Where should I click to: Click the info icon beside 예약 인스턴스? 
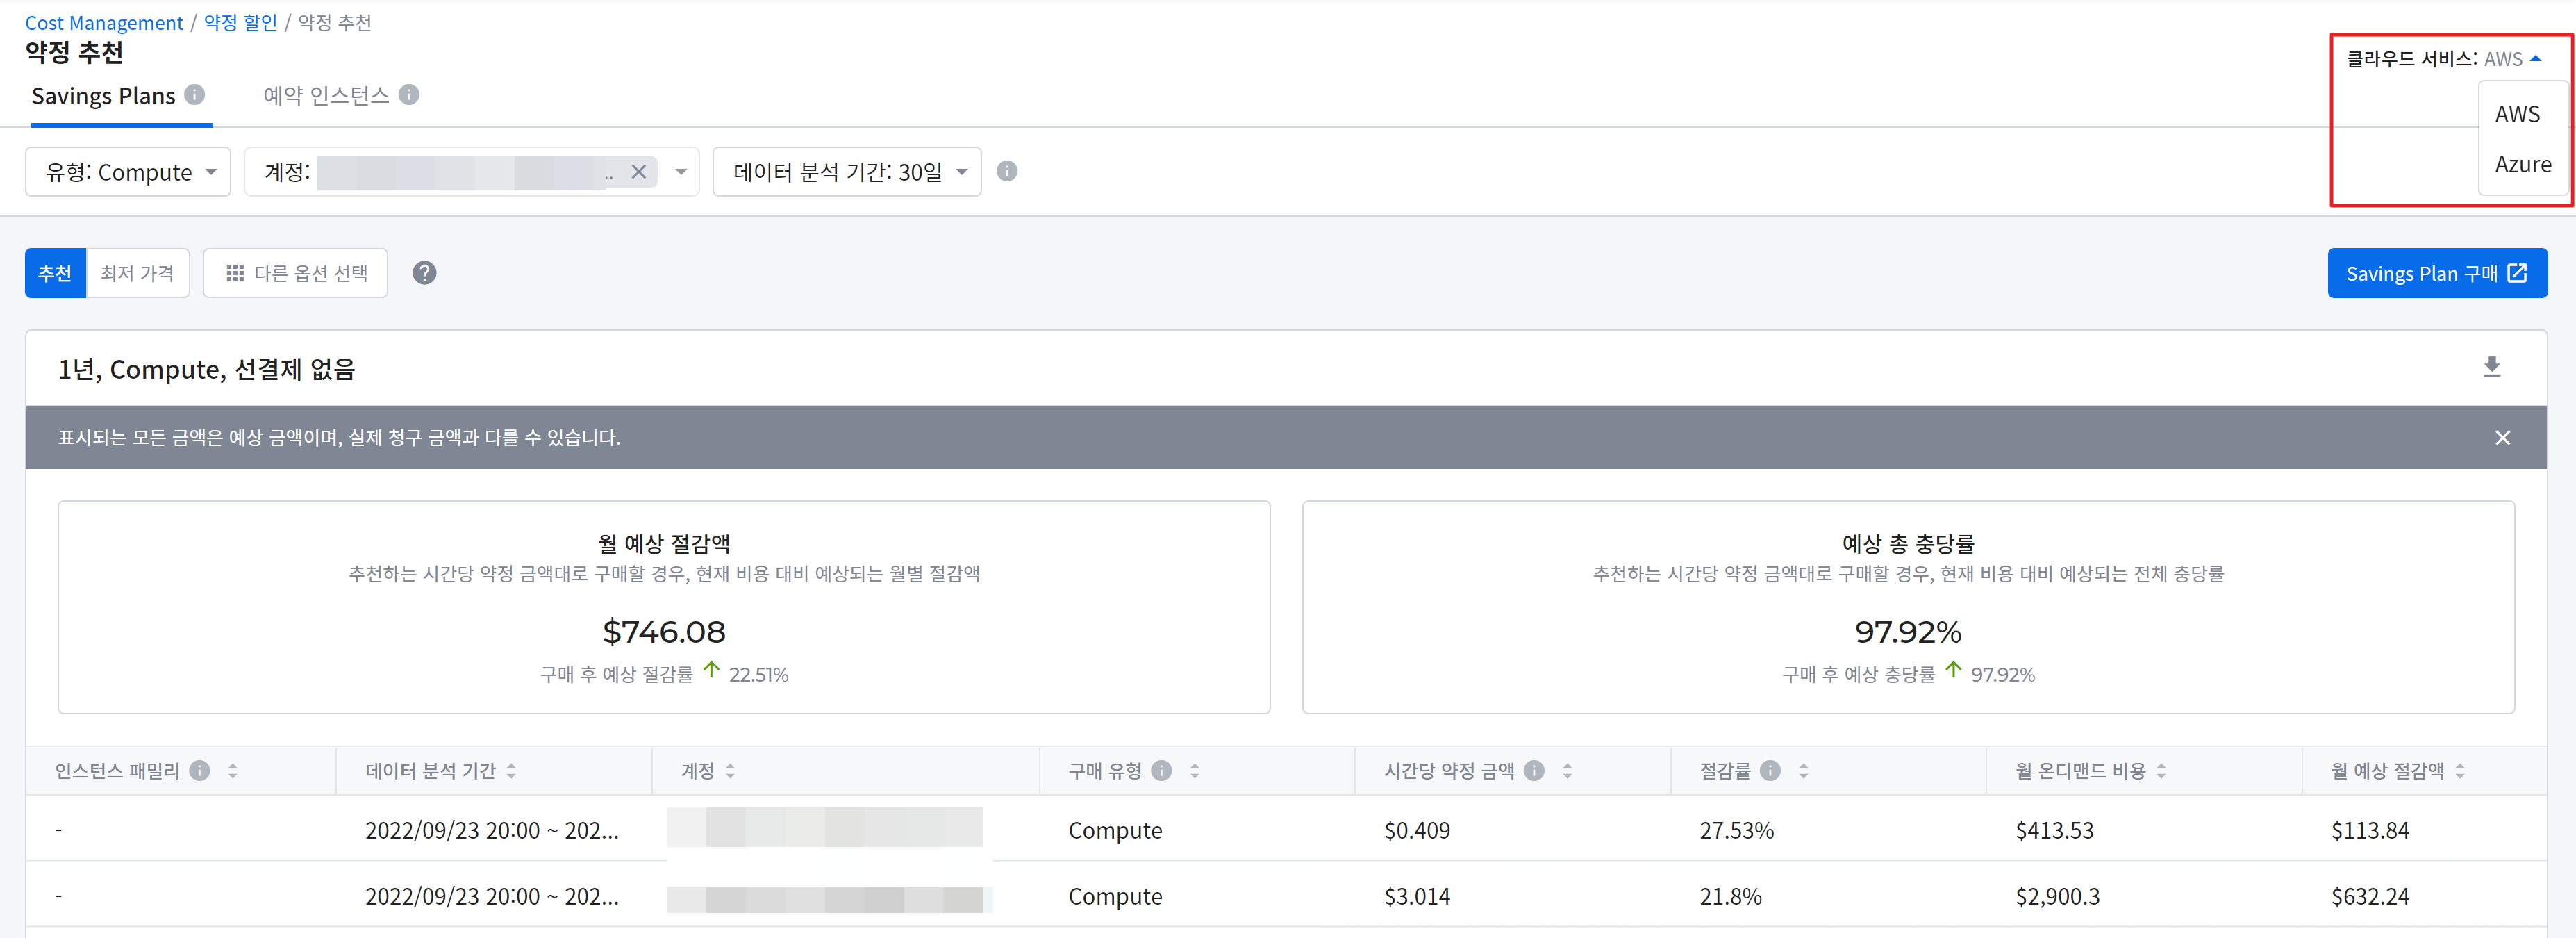(x=409, y=95)
